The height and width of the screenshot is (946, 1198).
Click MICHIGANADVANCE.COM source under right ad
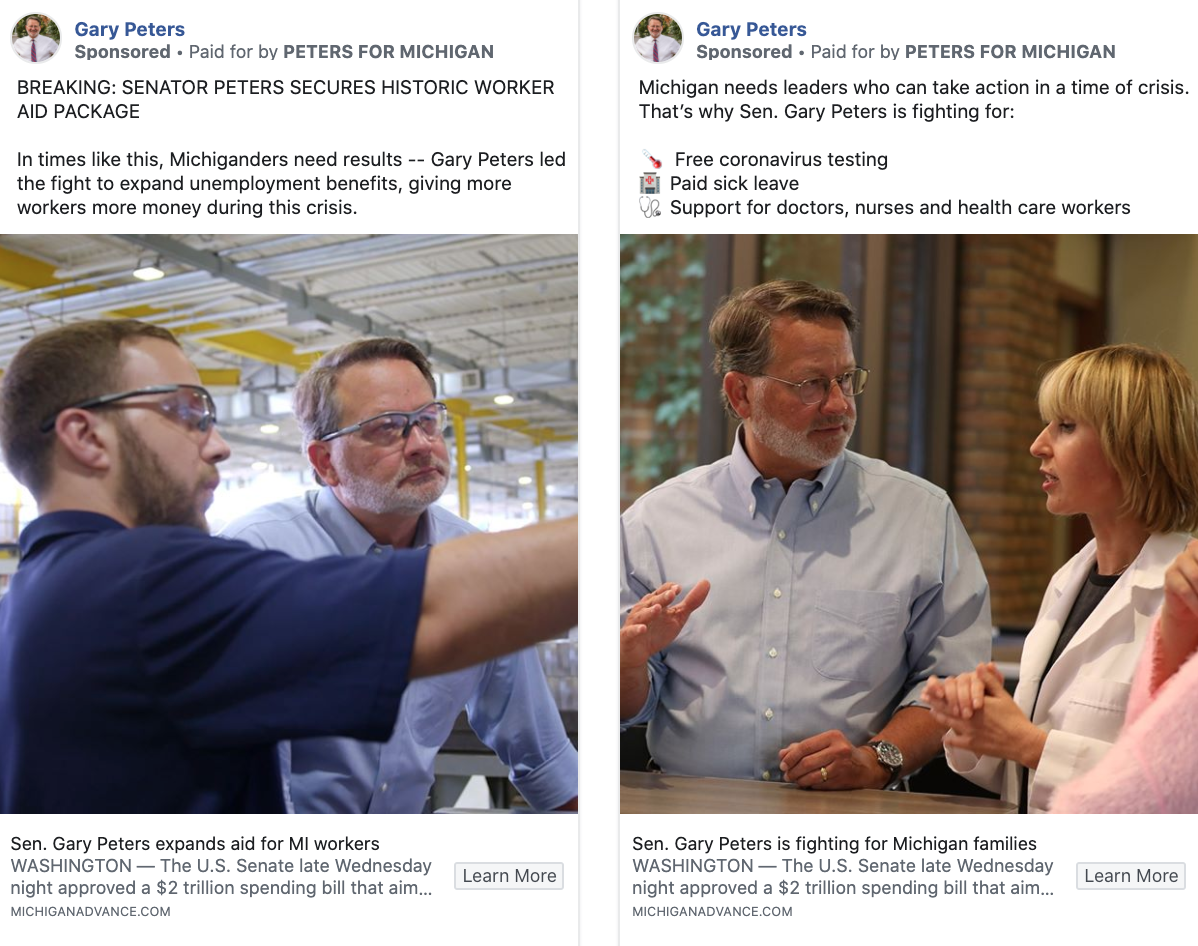(712, 912)
